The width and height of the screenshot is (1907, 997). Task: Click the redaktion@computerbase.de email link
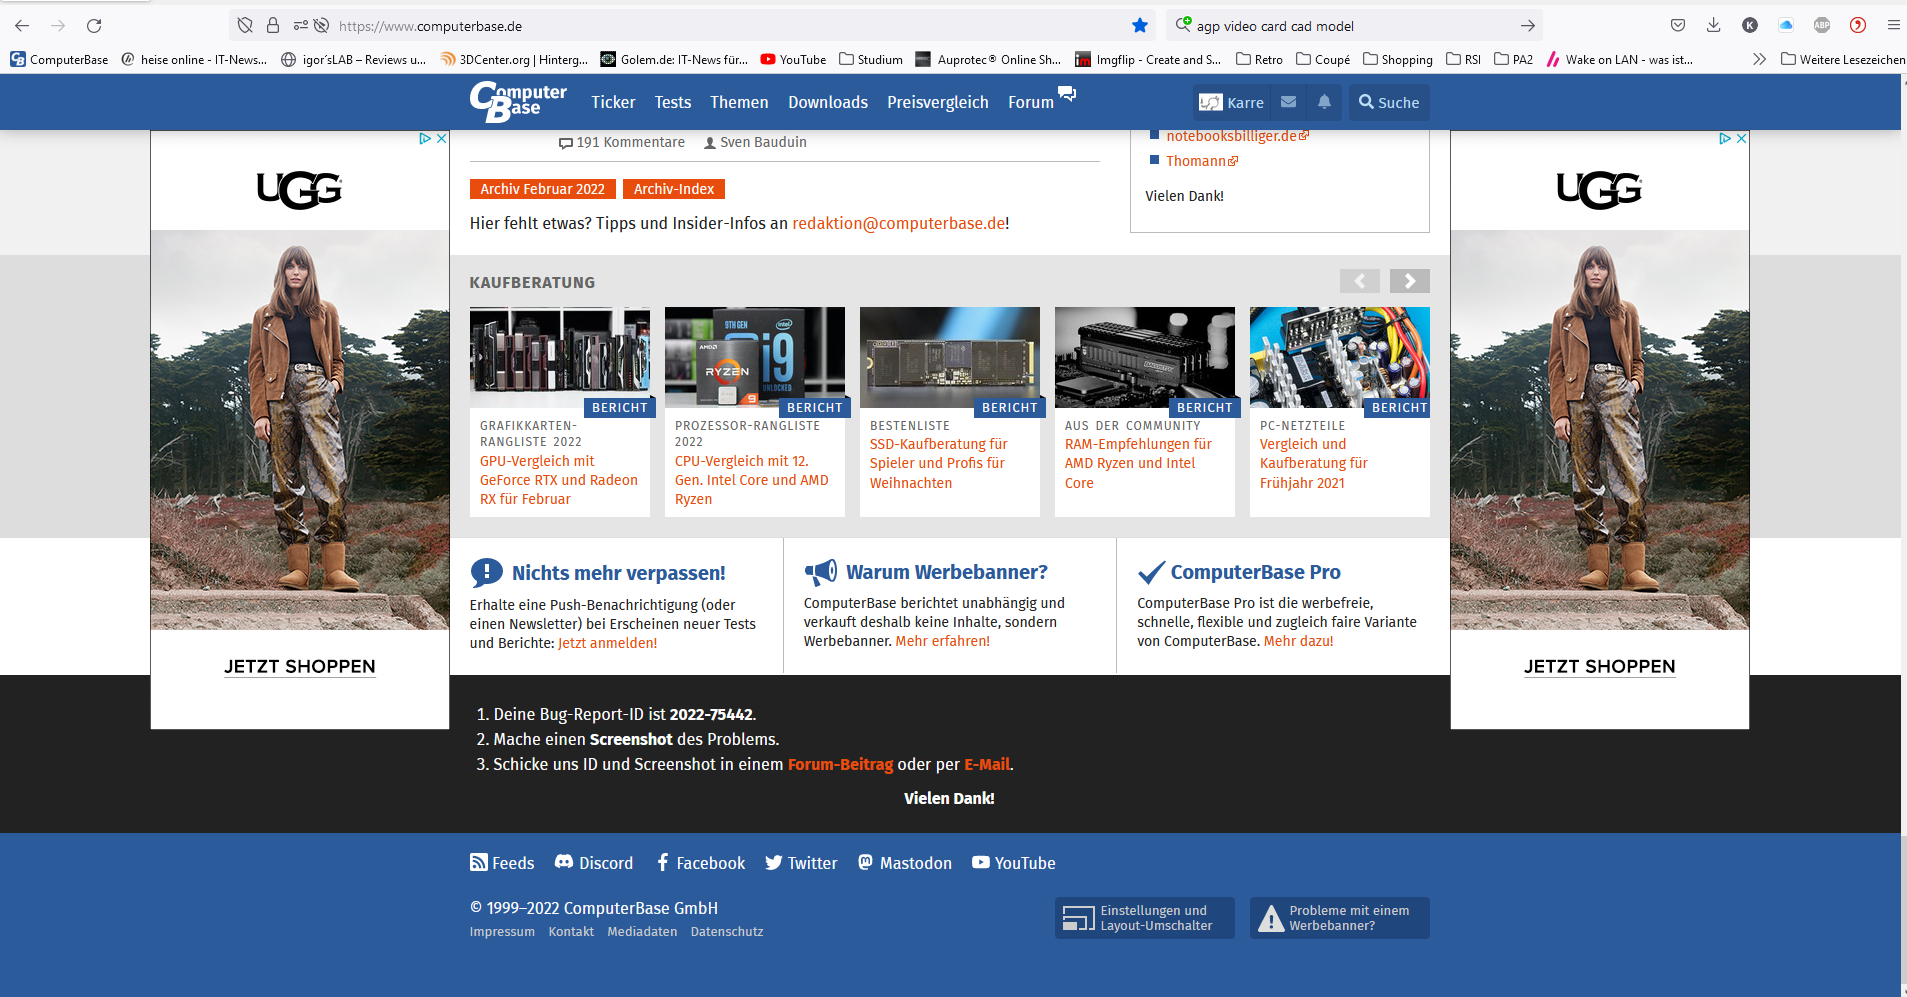[899, 223]
